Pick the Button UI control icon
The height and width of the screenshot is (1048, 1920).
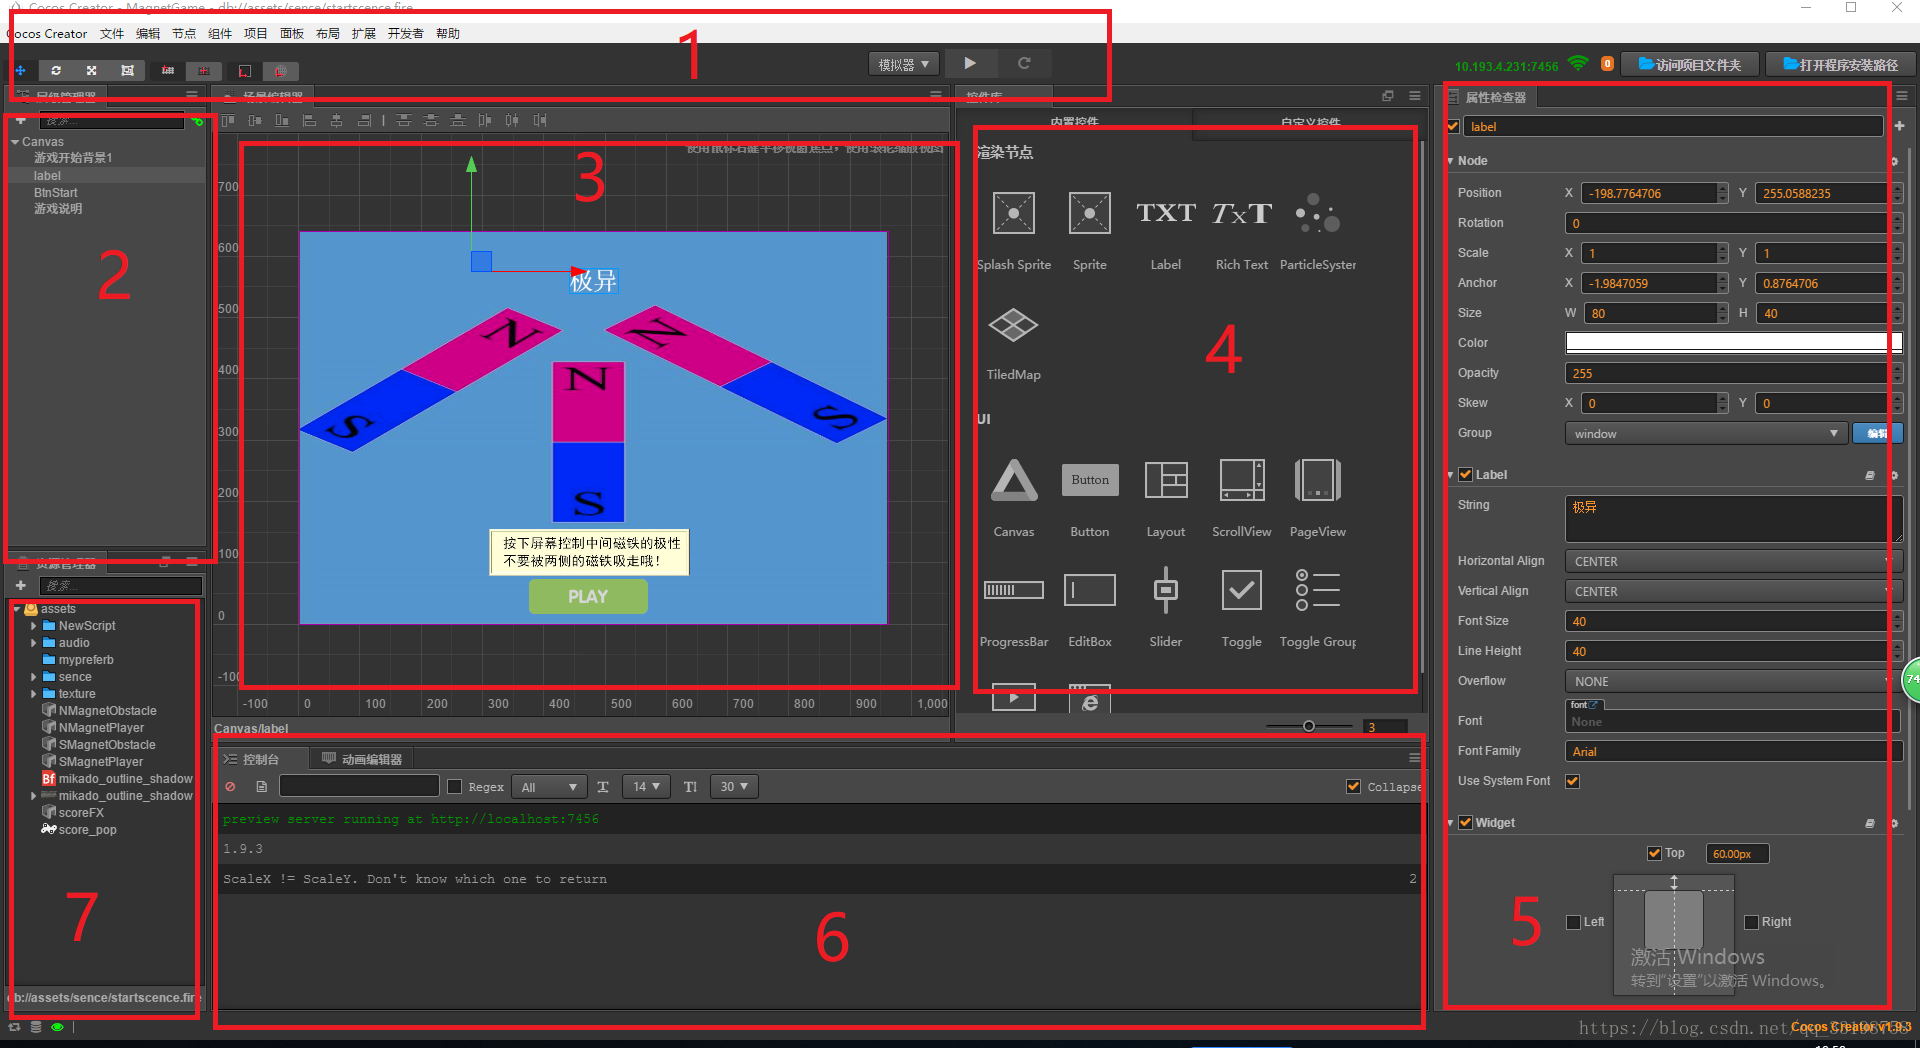1090,480
